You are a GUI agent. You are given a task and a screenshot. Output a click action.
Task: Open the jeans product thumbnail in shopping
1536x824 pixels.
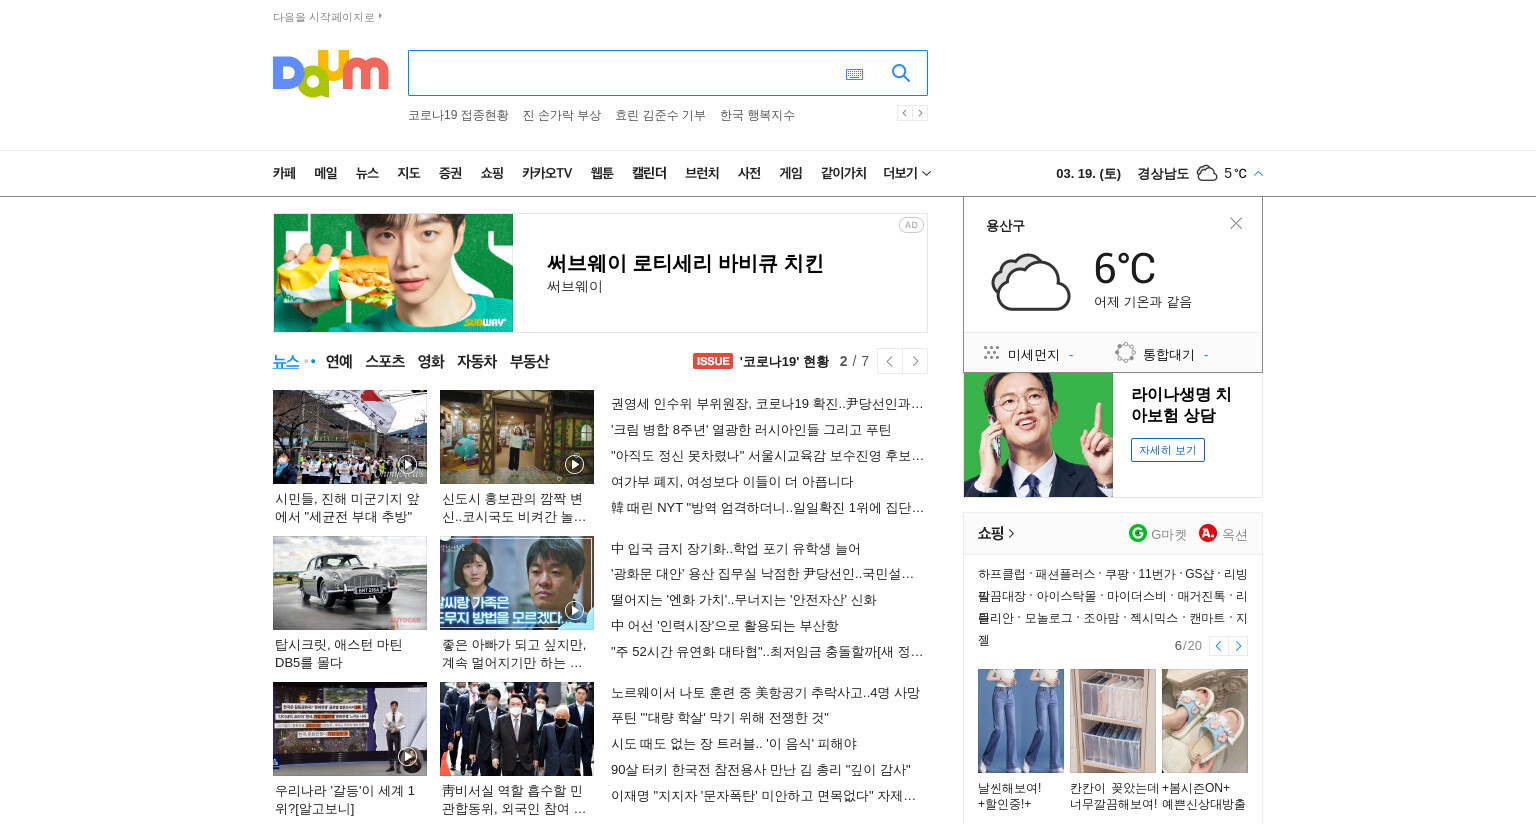(1021, 721)
